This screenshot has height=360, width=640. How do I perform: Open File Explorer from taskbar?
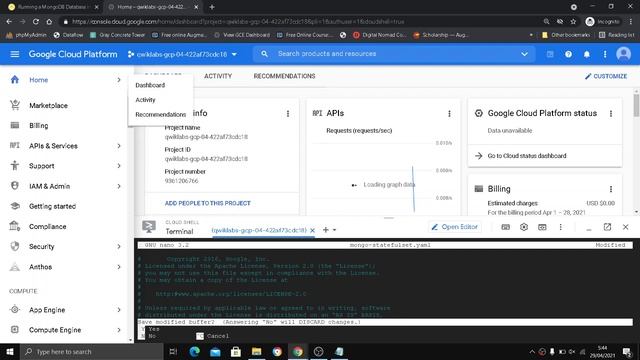coord(256,351)
